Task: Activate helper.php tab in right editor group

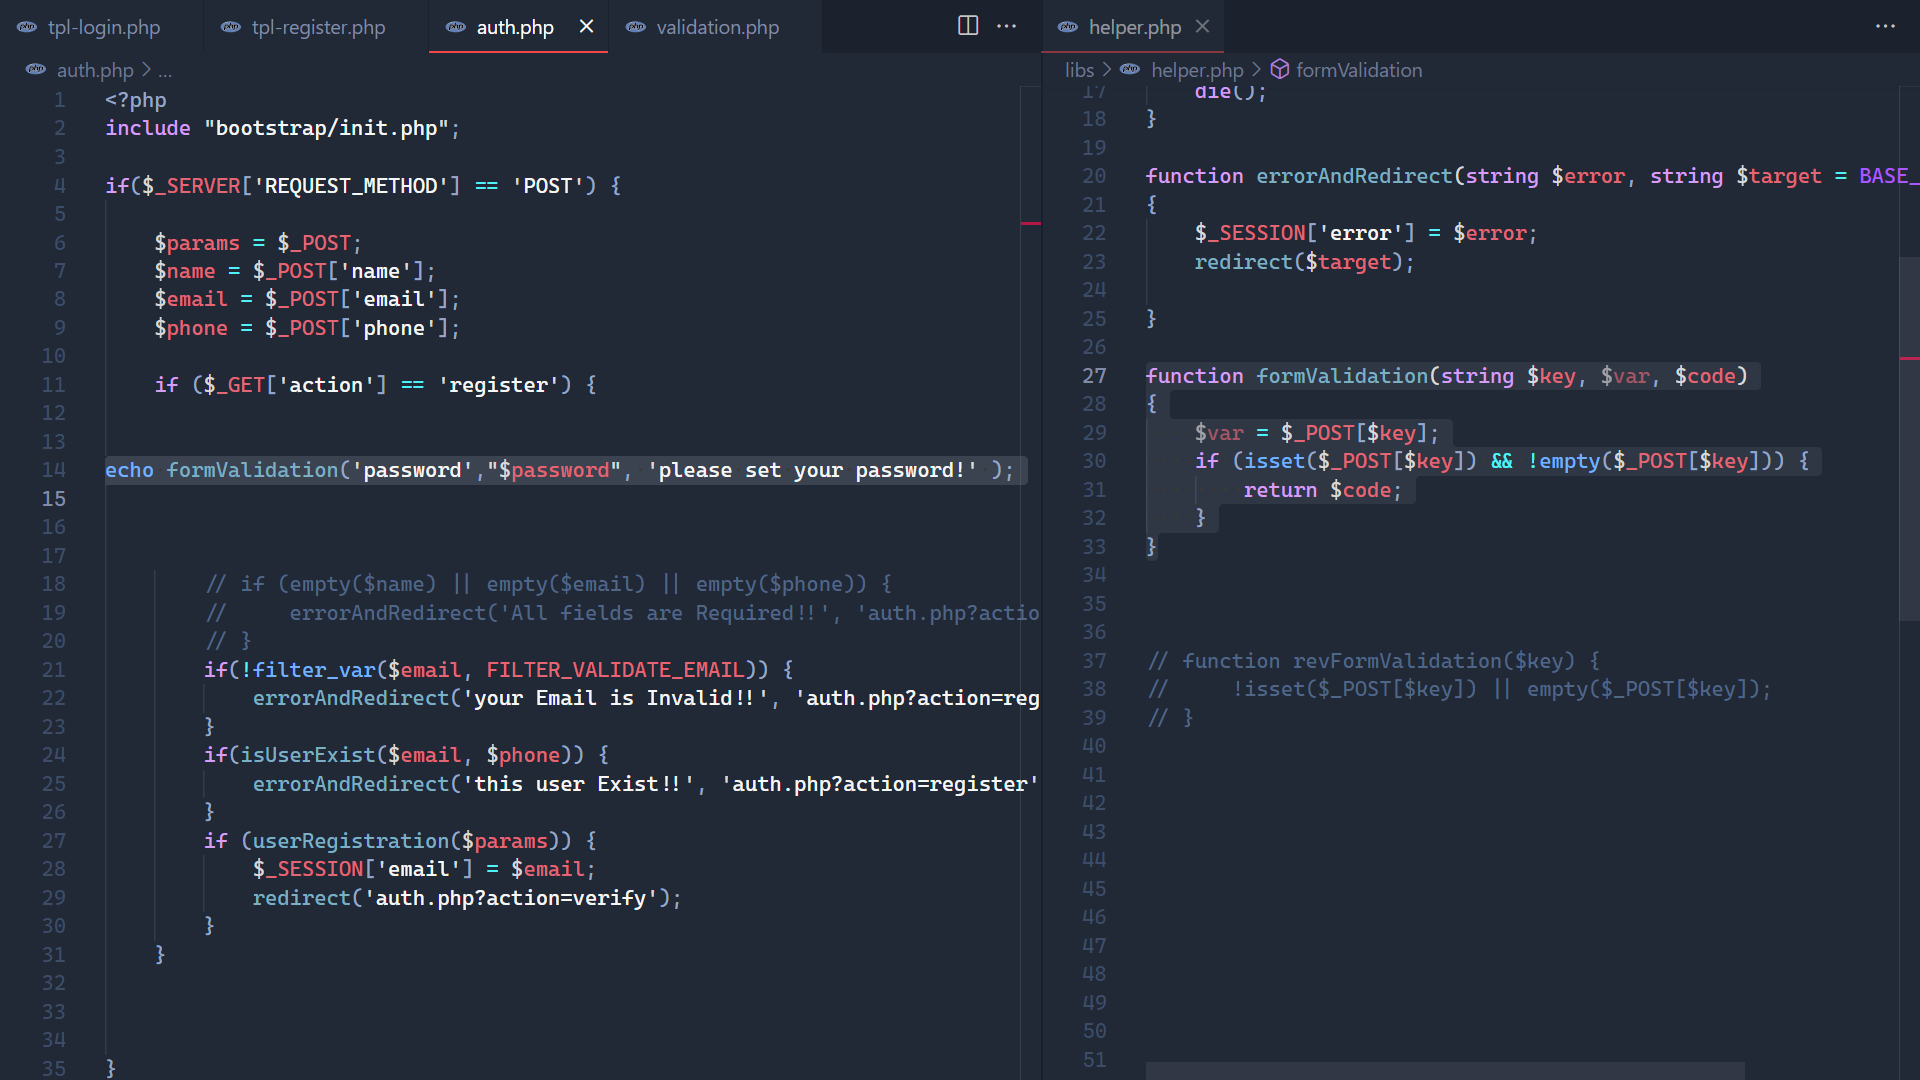Action: 1134,27
